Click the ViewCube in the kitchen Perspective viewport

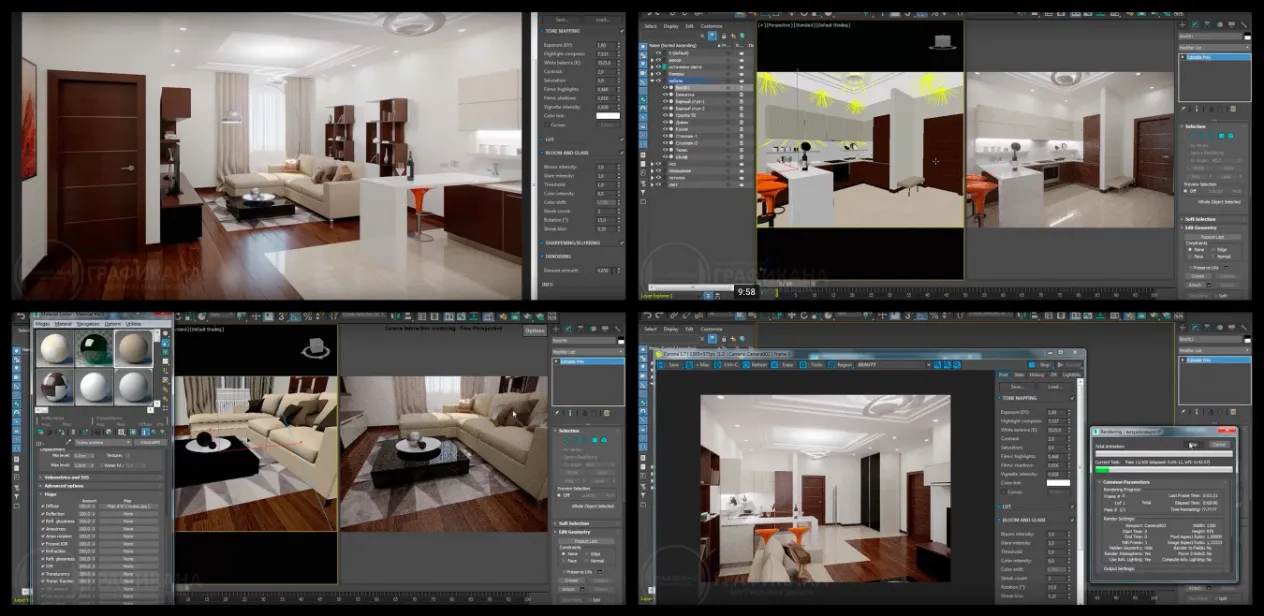pos(940,41)
